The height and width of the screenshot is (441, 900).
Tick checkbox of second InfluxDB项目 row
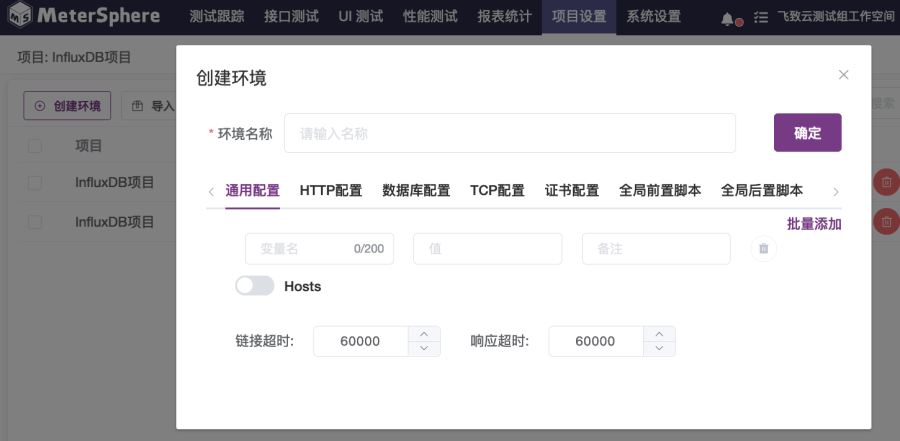coord(35,222)
